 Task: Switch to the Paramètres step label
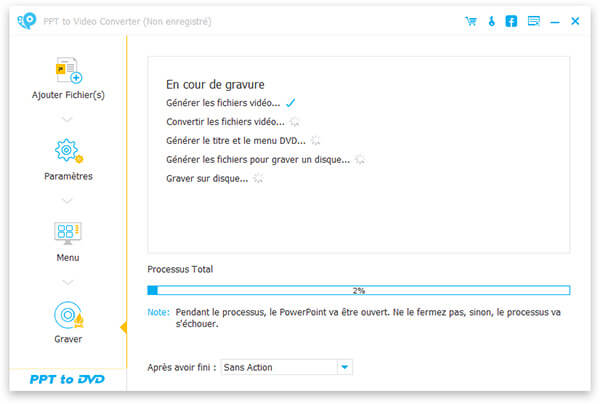click(68, 176)
